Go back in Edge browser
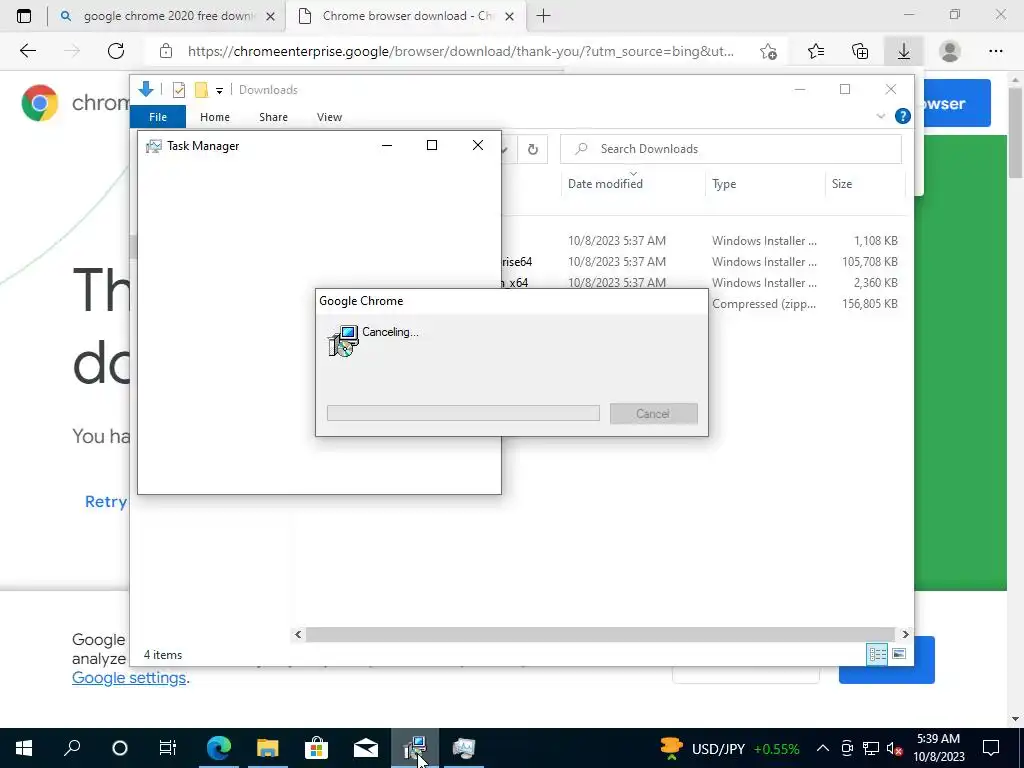This screenshot has height=768, width=1024. pyautogui.click(x=27, y=51)
